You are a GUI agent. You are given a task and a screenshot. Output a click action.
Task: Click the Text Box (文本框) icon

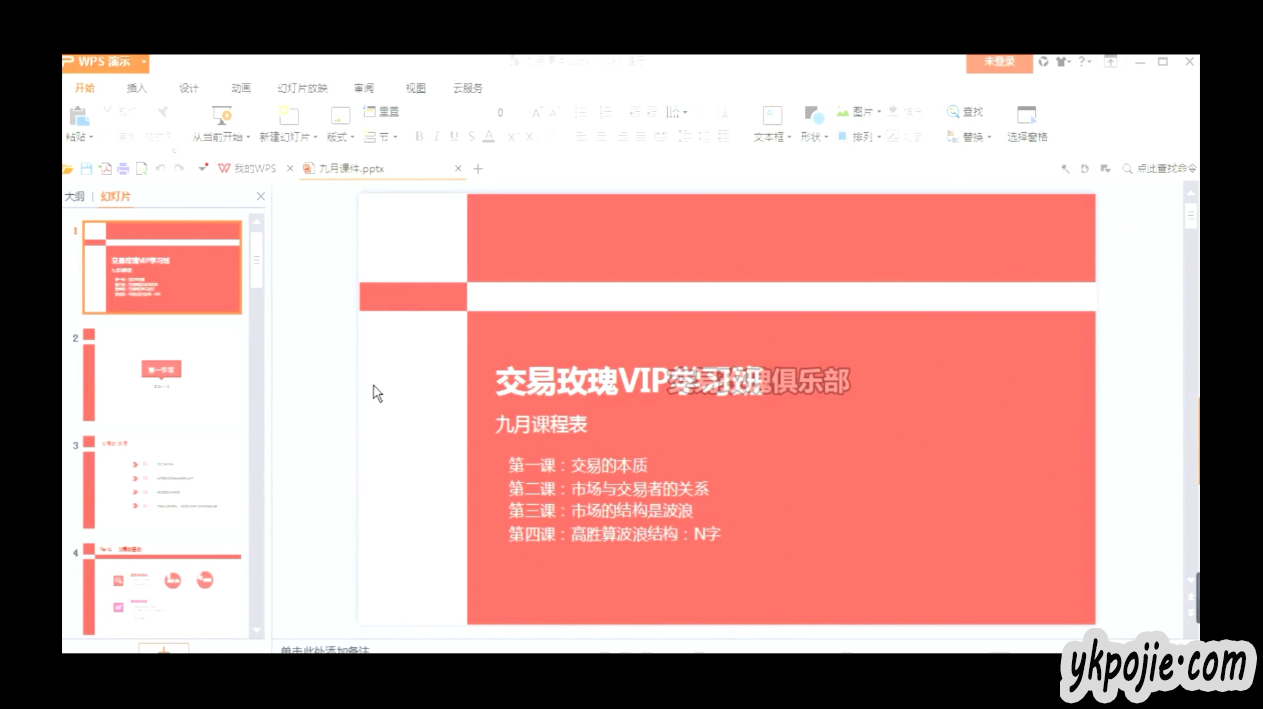[x=772, y=115]
